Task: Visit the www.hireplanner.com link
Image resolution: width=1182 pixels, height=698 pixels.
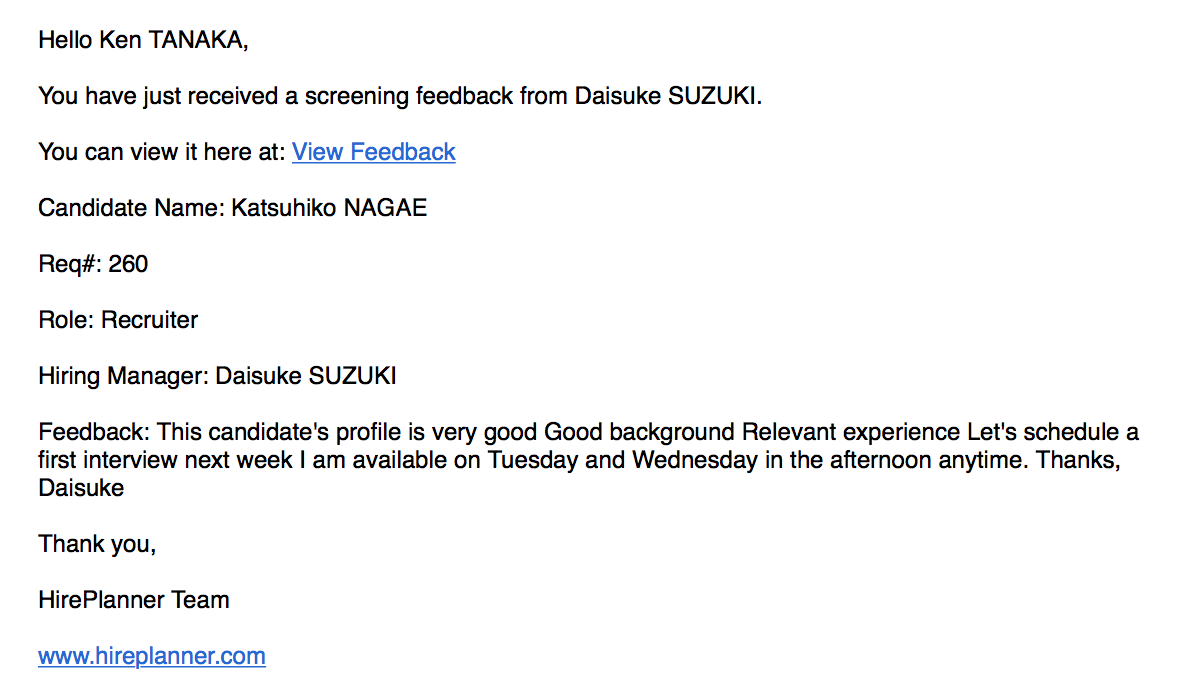Action: pyautogui.click(x=152, y=656)
